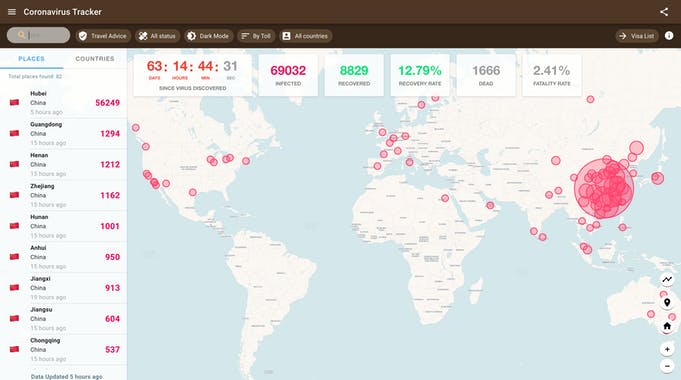Open the All countries filter

(305, 36)
